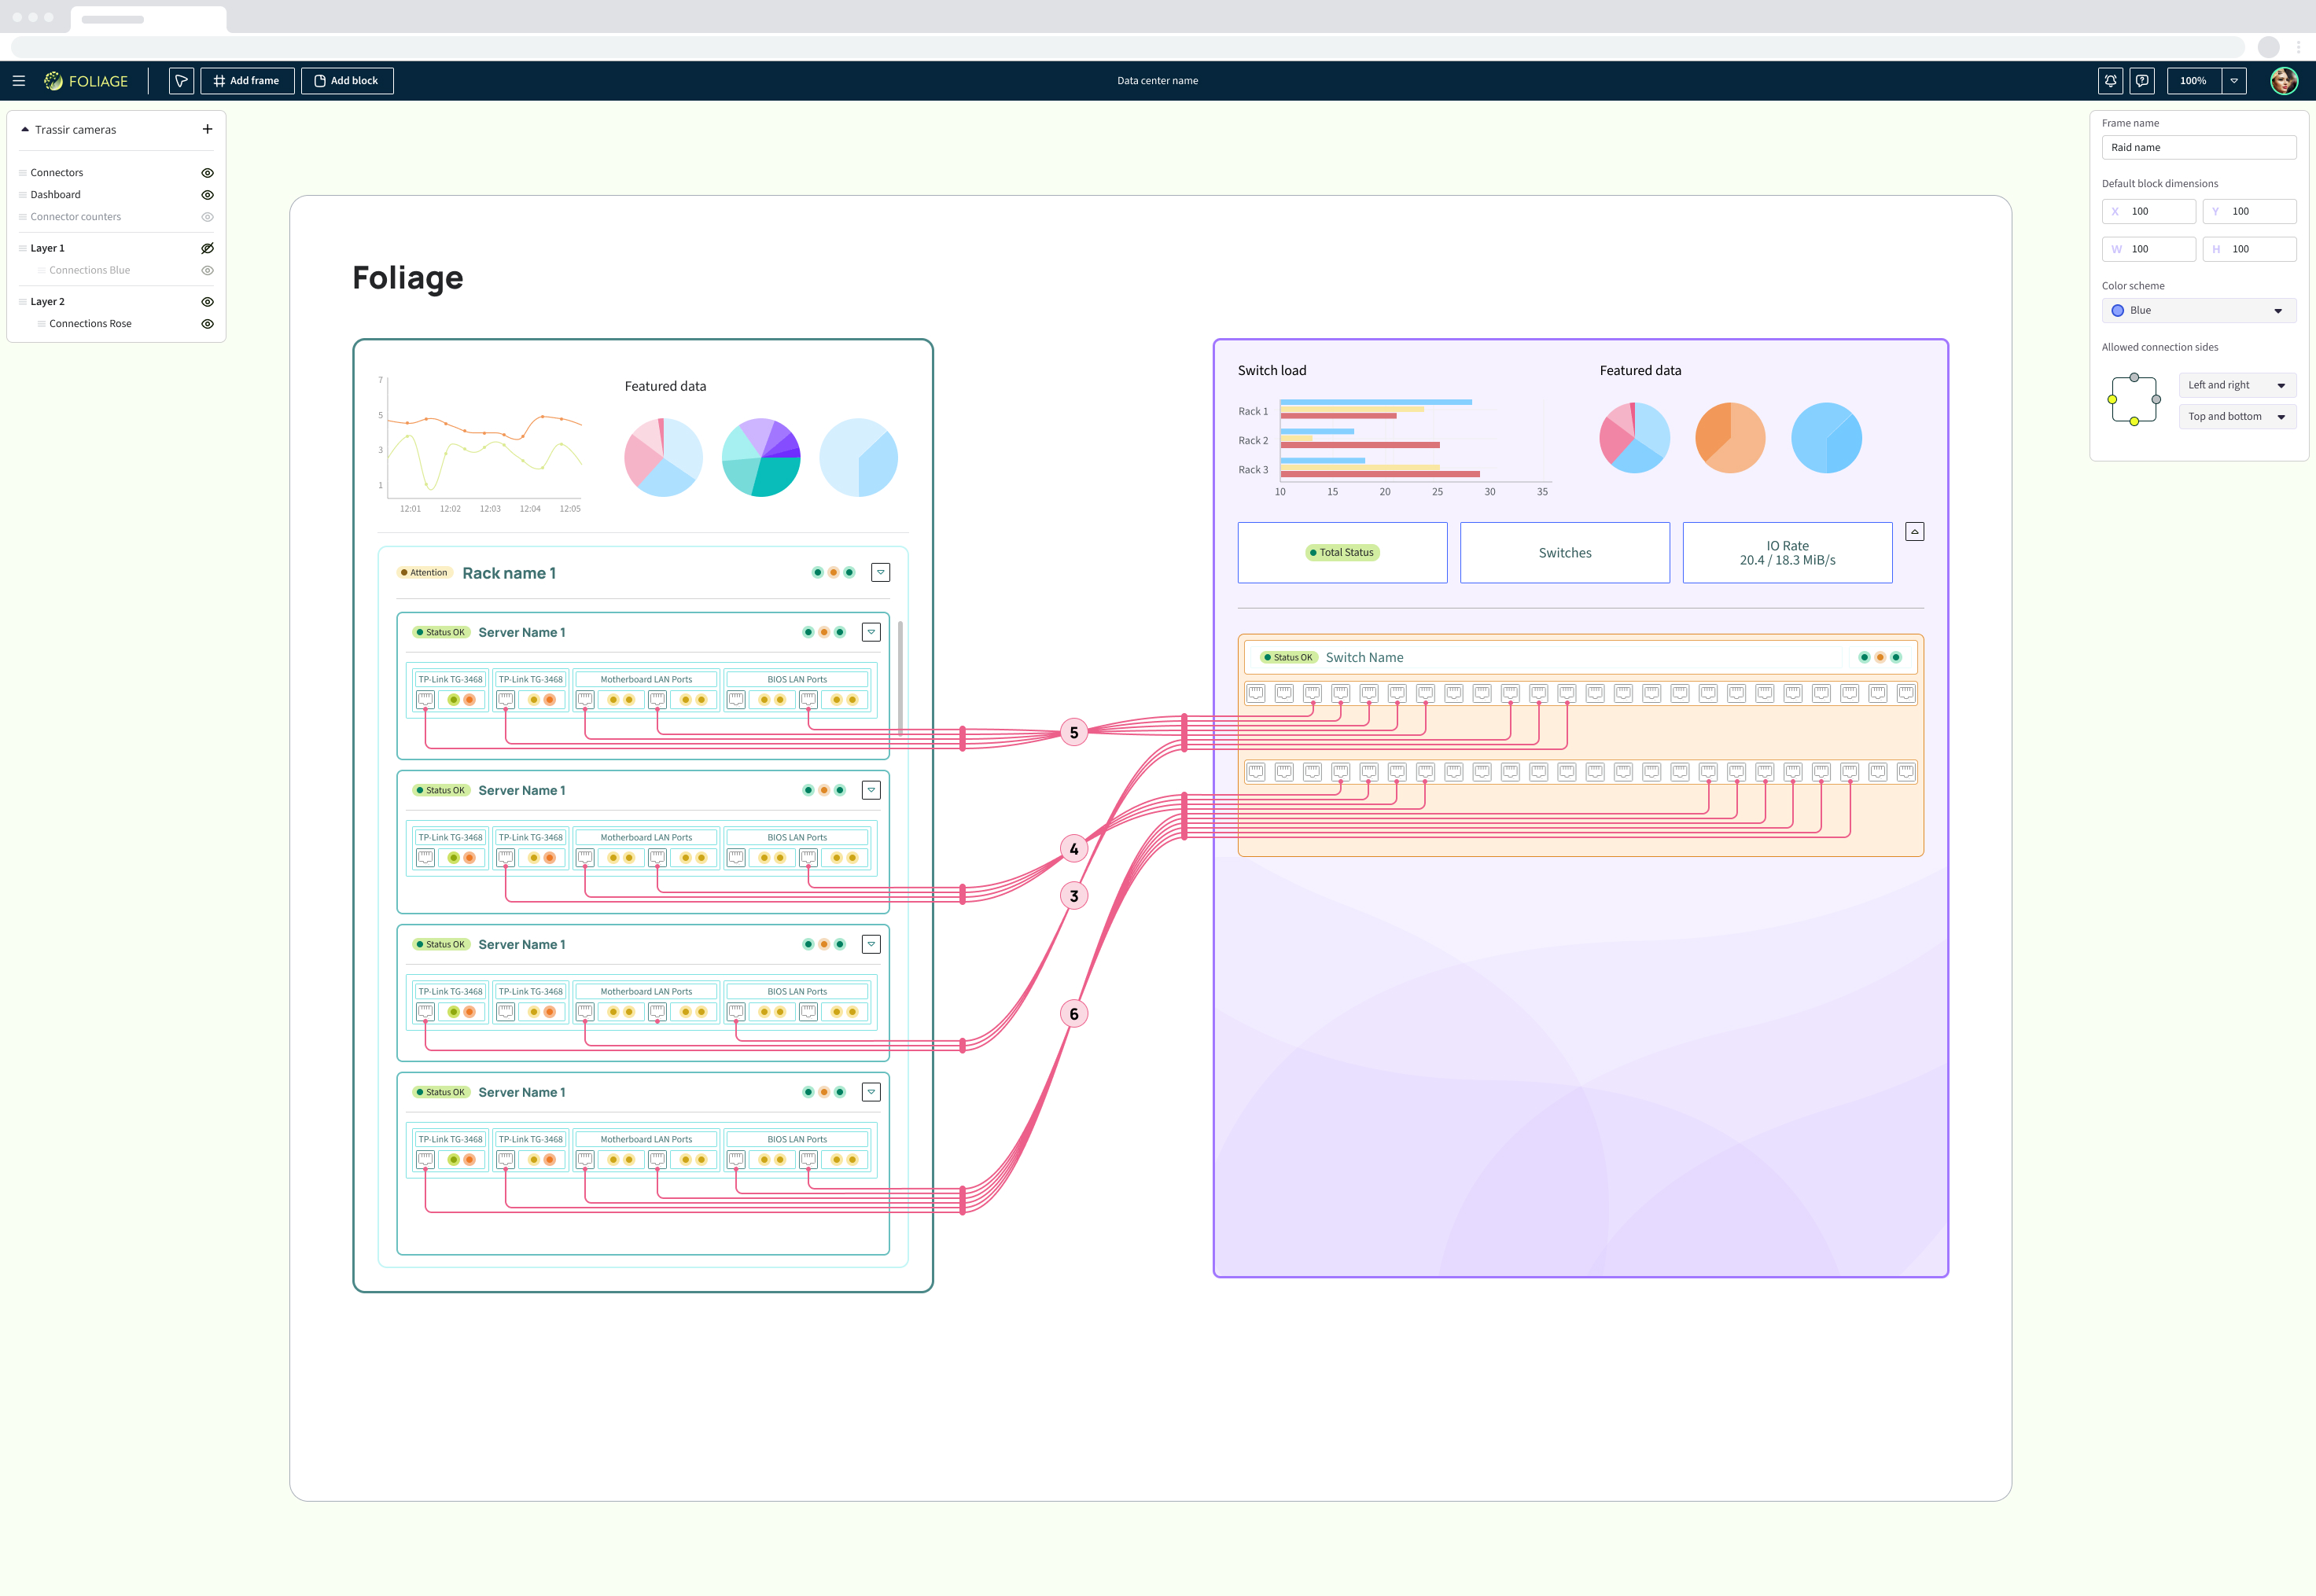This screenshot has width=2316, height=1596.
Task: Click the Frame name input field
Action: (2198, 147)
